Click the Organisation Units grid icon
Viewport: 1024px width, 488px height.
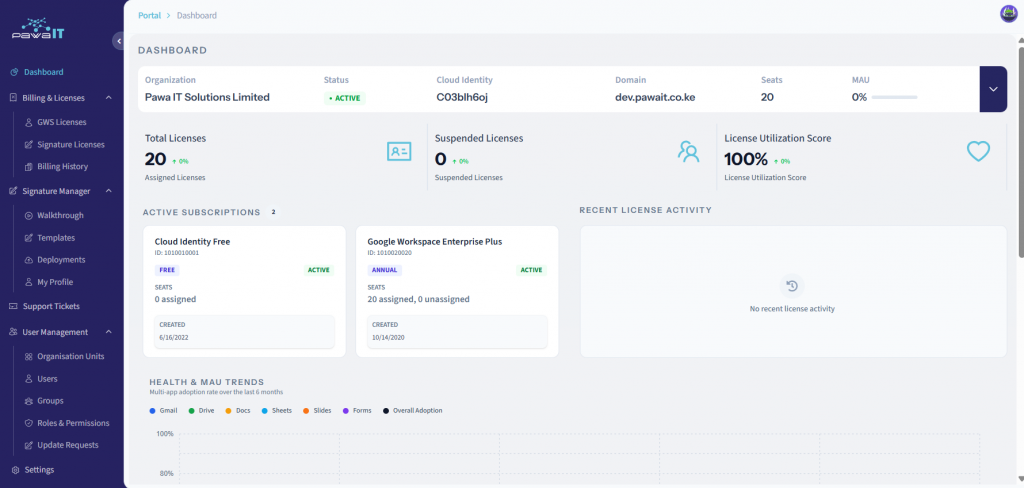point(29,357)
